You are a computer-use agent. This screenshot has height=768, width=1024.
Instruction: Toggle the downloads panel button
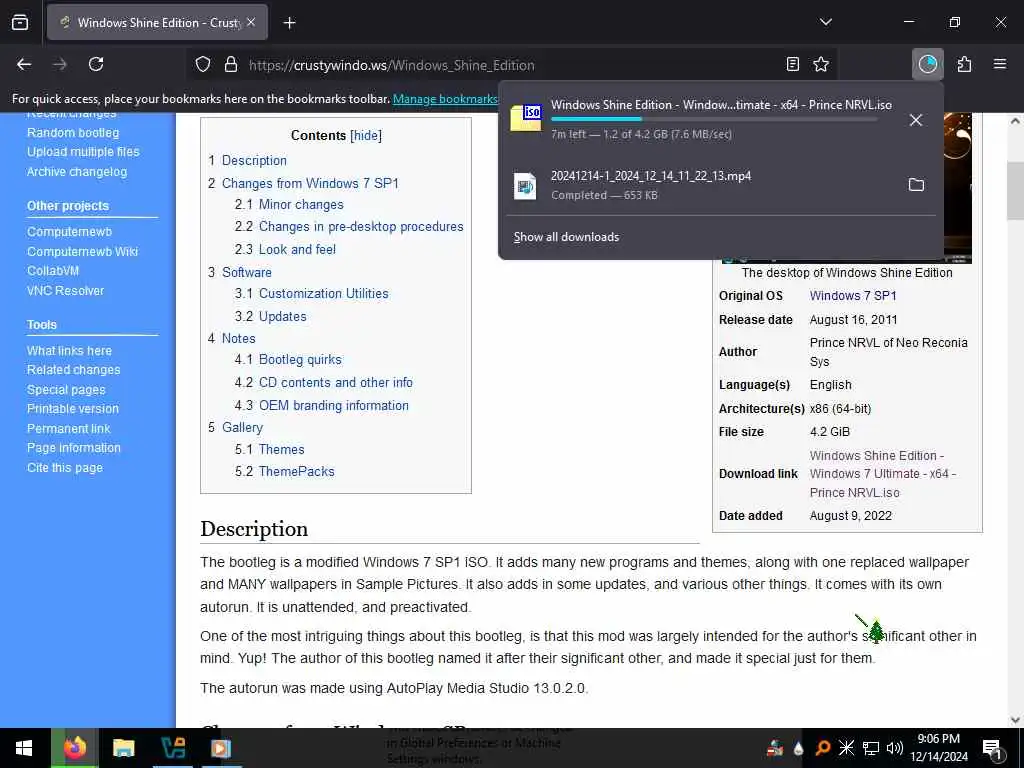point(927,64)
